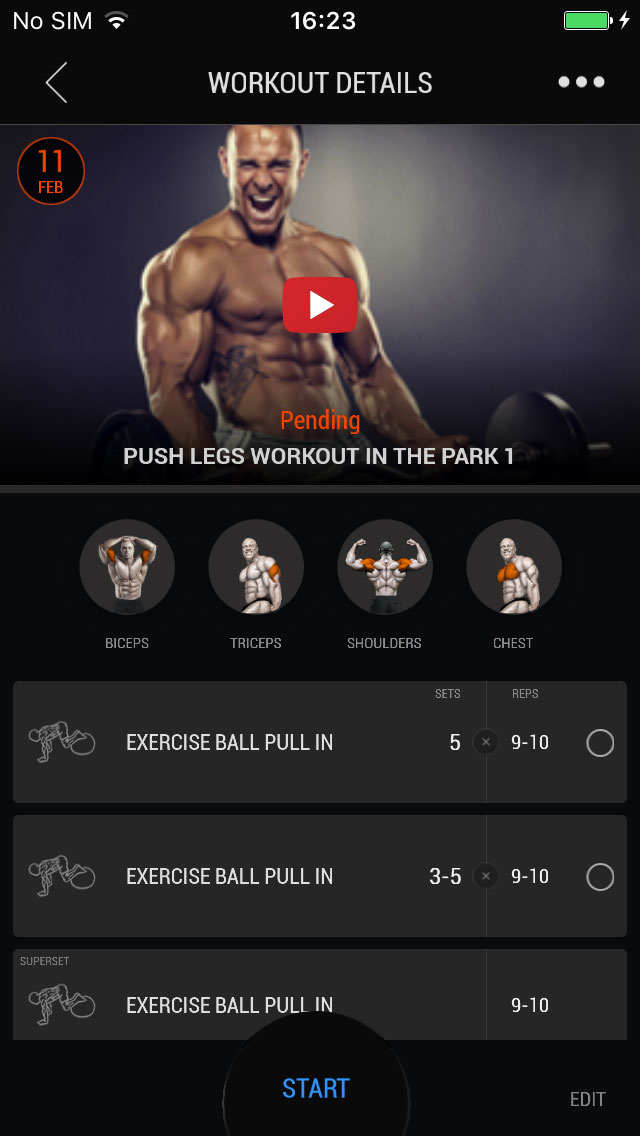This screenshot has width=640, height=1136.
Task: Click the exercise icon in the first row
Action: (62, 742)
